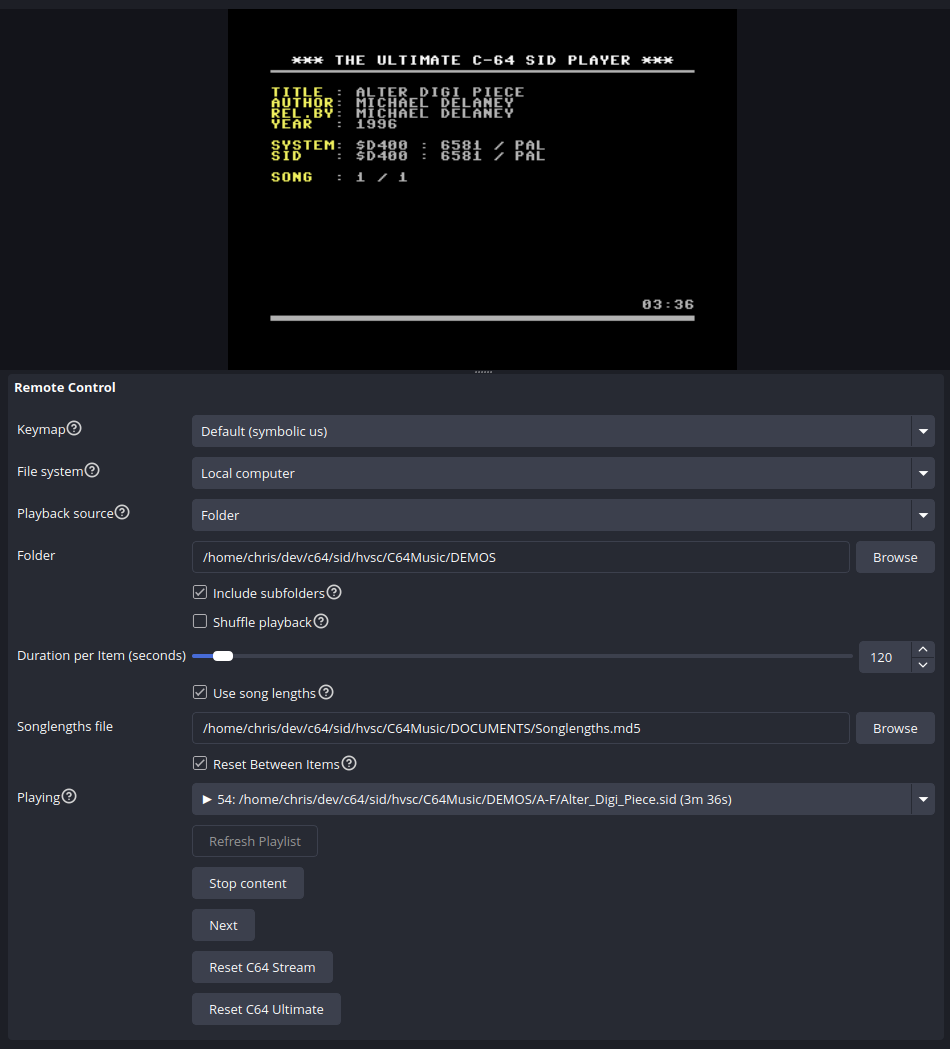
Task: Enable Shuffle playback checkbox
Action: coord(200,622)
